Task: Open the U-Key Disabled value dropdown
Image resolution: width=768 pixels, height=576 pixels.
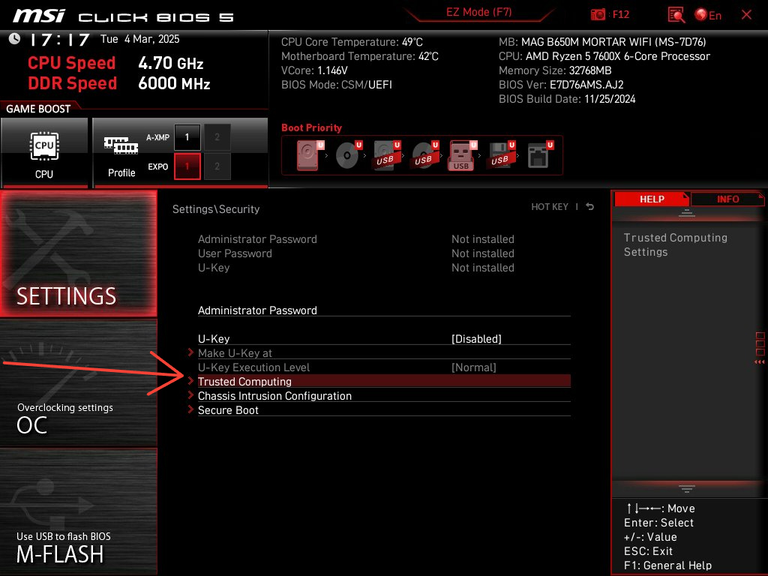Action: tap(476, 339)
